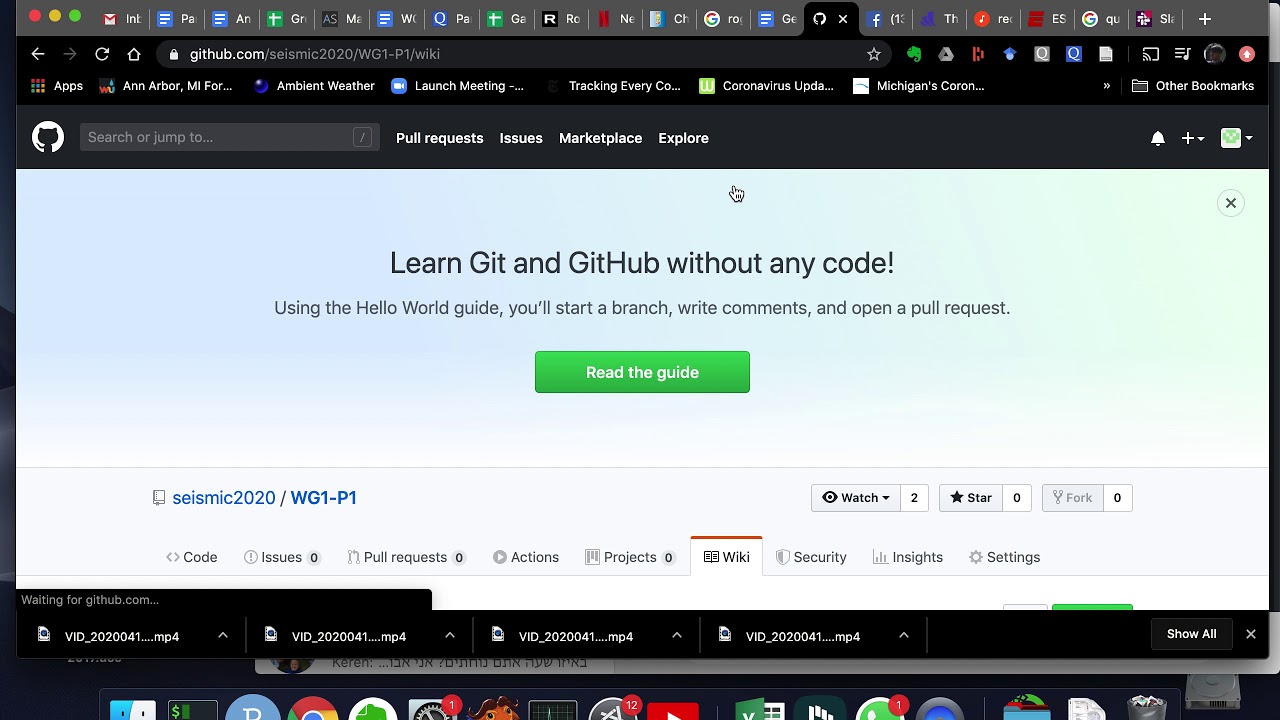This screenshot has width=1280, height=720.
Task: Open the Launch Meeting bookmark
Action: click(x=457, y=86)
